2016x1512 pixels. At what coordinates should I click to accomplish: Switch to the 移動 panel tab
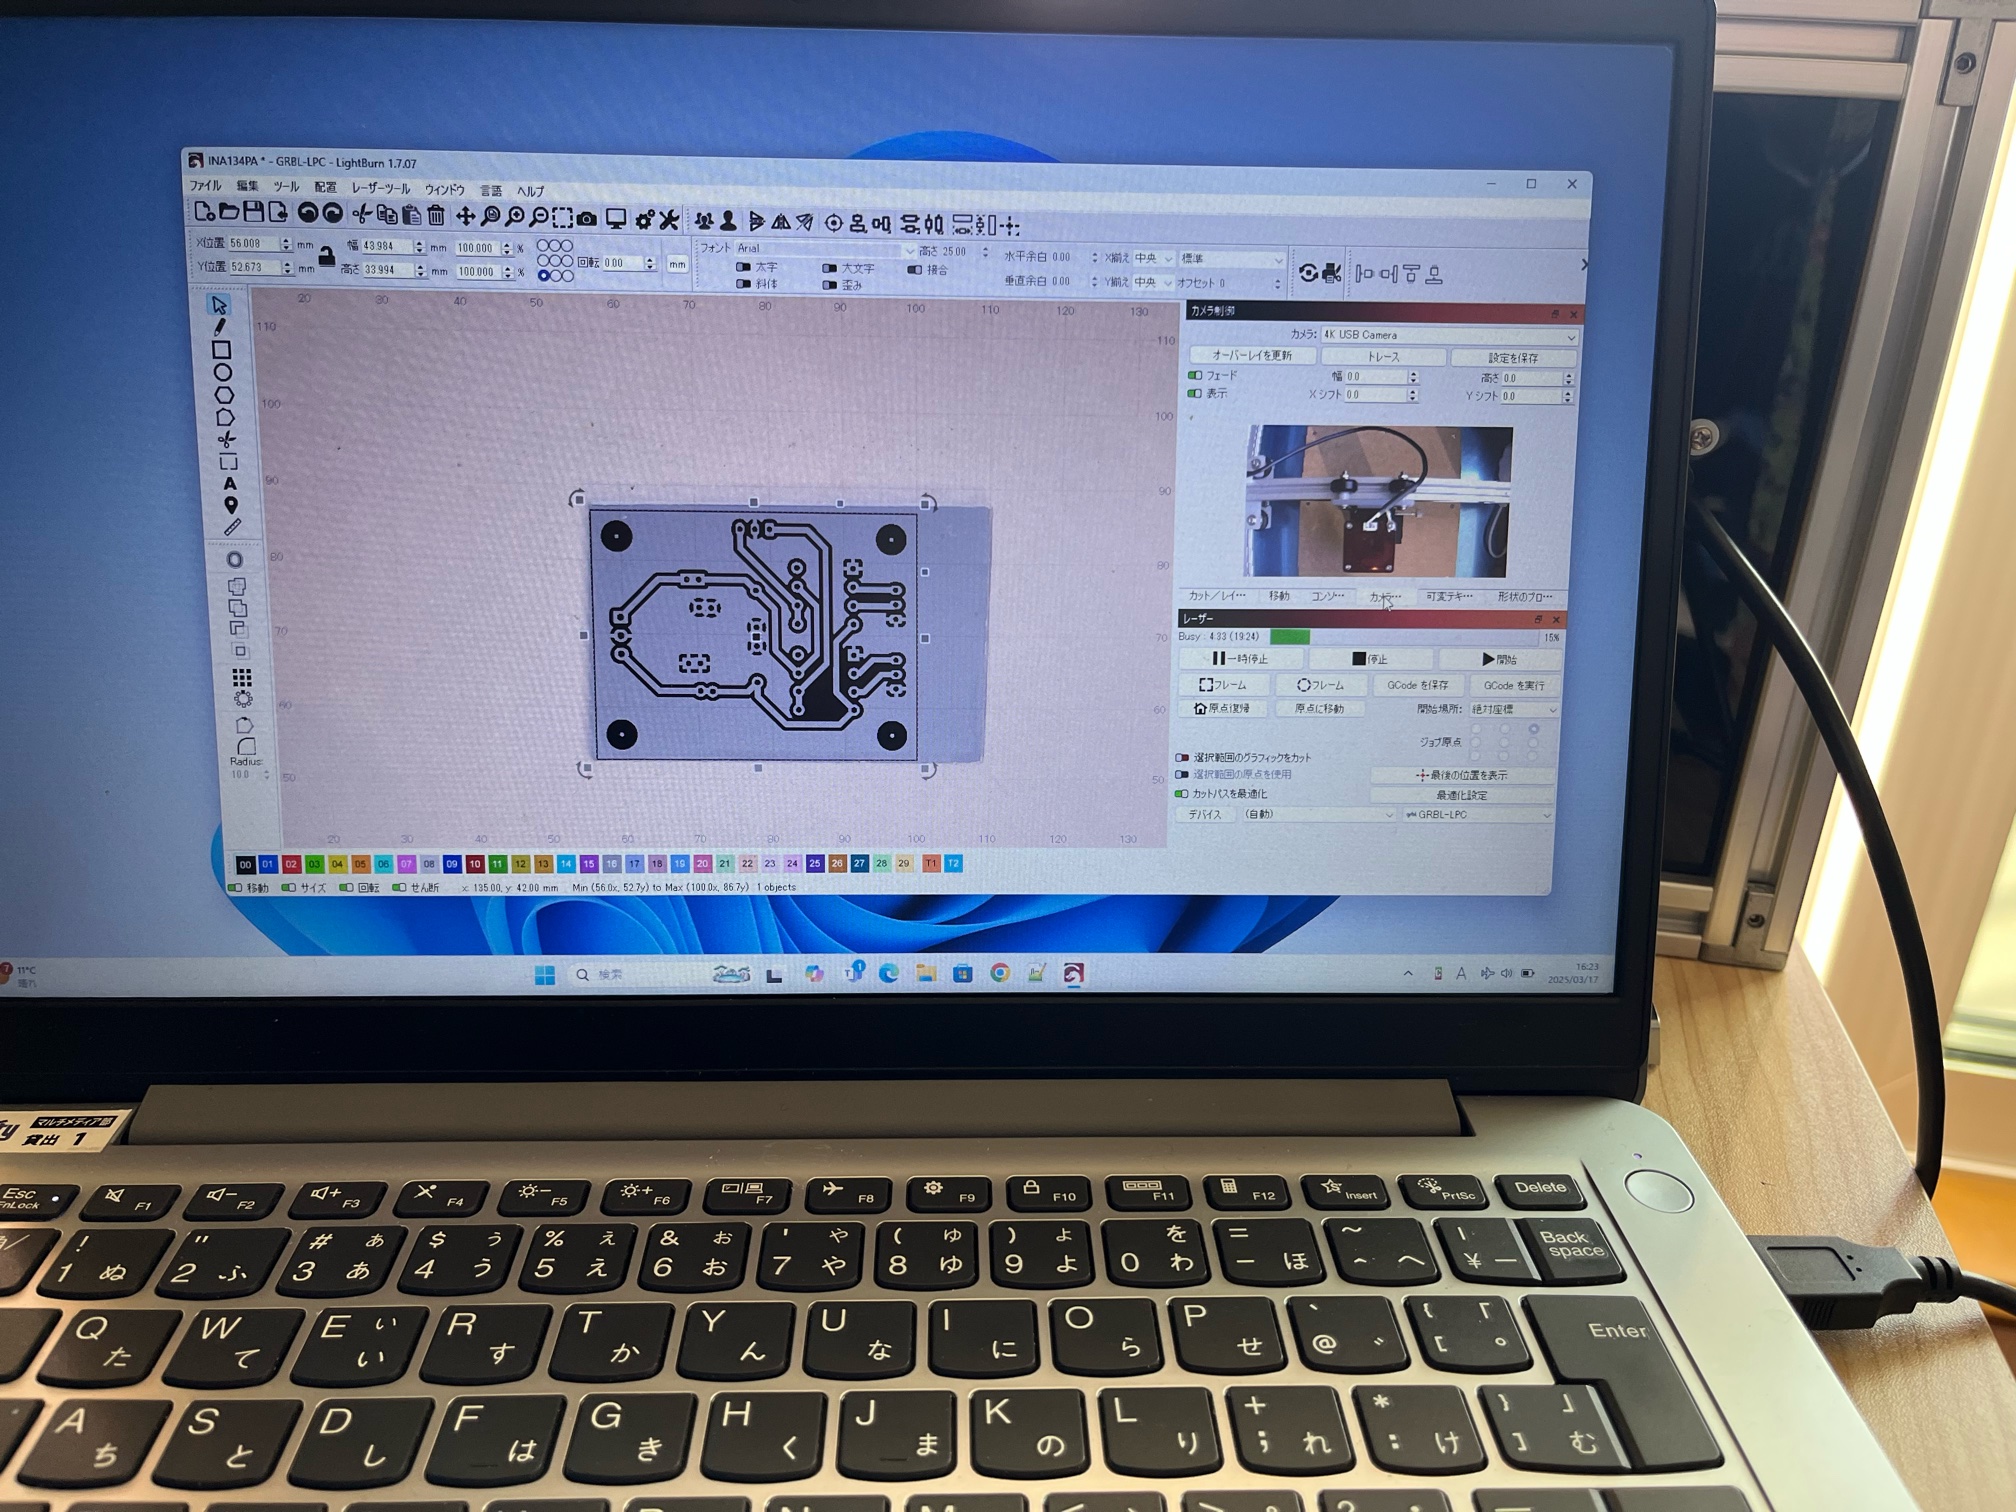point(1279,596)
